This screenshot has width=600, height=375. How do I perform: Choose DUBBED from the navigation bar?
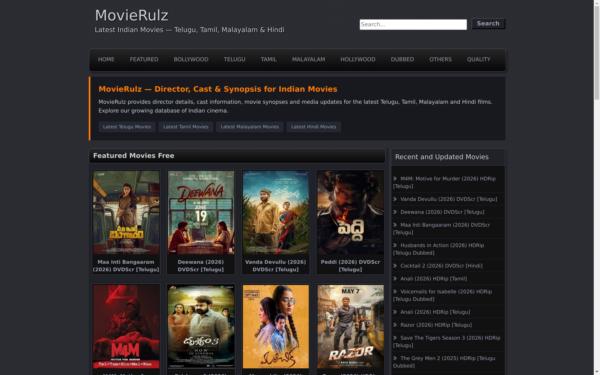pyautogui.click(x=402, y=59)
